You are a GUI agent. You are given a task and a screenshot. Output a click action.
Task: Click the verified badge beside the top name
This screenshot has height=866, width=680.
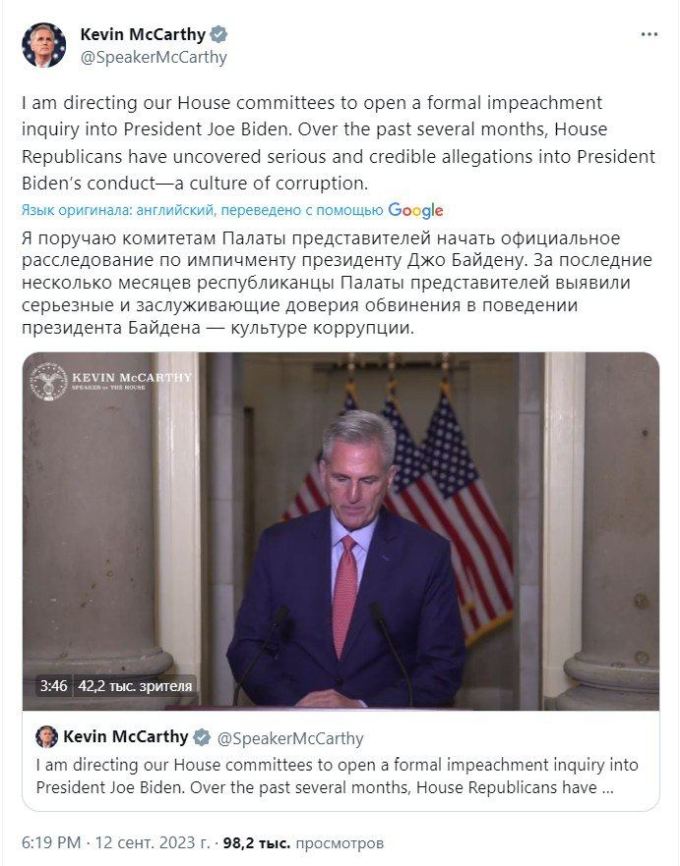pyautogui.click(x=219, y=35)
